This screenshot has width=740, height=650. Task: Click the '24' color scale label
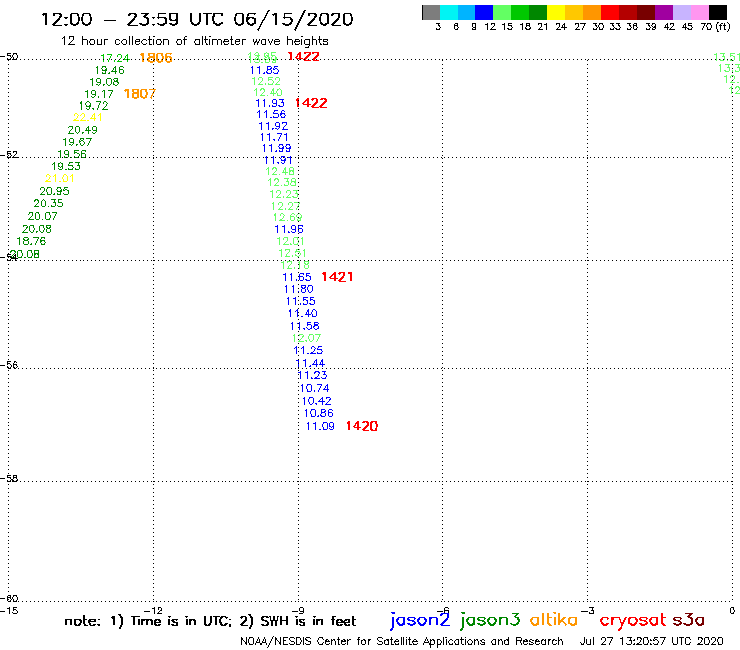(x=561, y=27)
